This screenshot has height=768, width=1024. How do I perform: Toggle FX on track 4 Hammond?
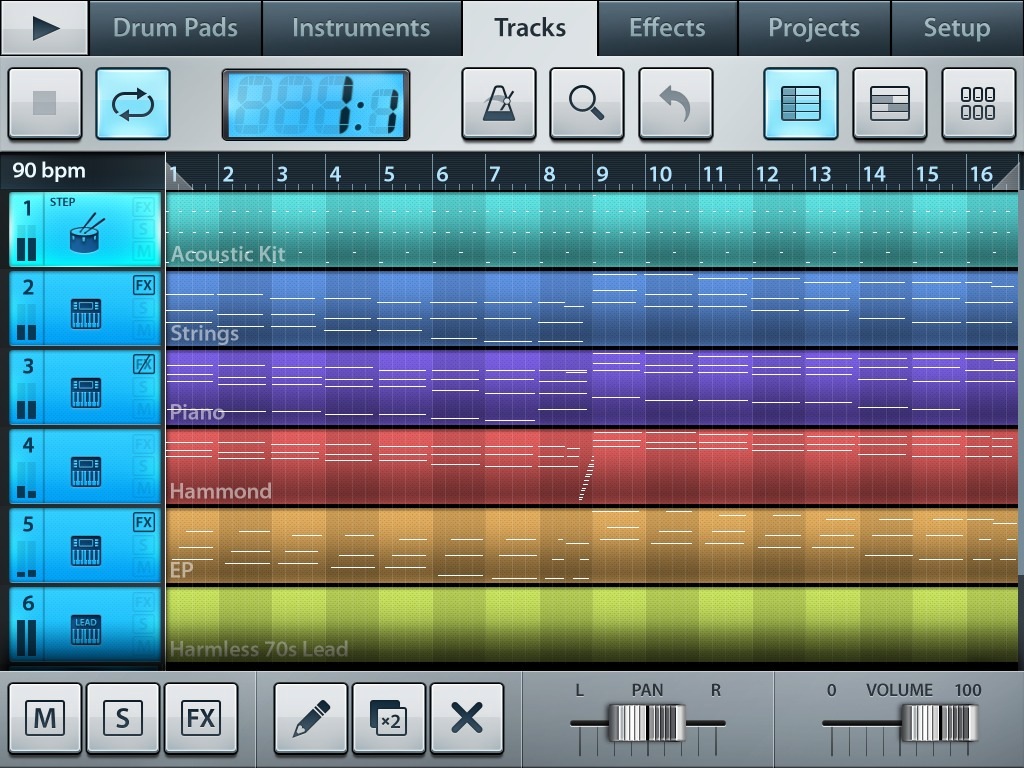click(x=144, y=444)
